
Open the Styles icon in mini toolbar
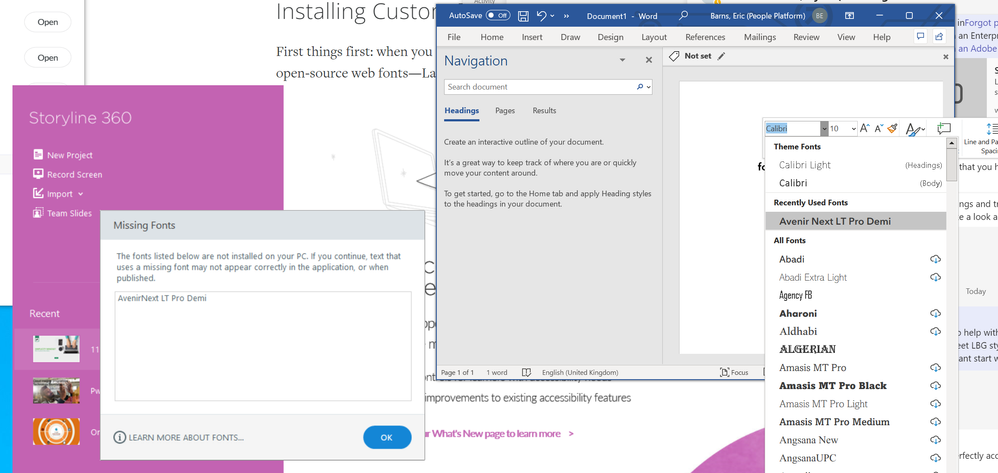click(x=914, y=129)
